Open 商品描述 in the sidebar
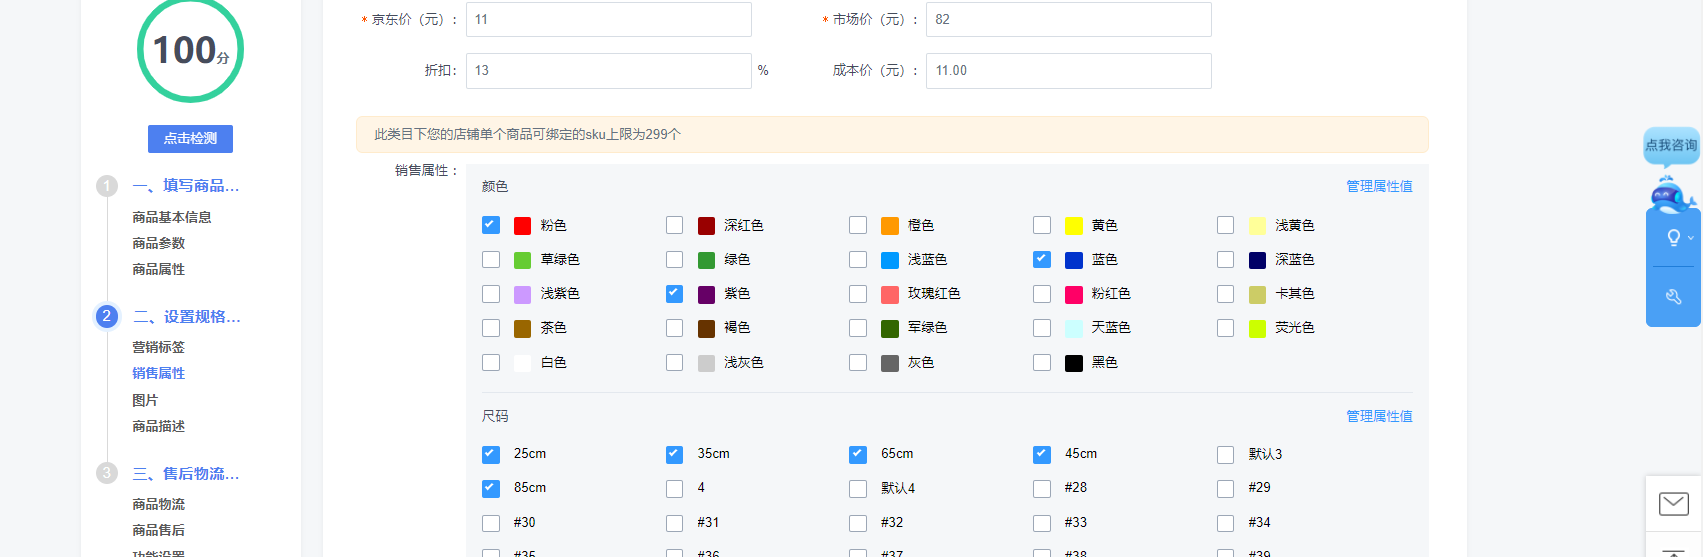The height and width of the screenshot is (557, 1703). click(x=159, y=426)
